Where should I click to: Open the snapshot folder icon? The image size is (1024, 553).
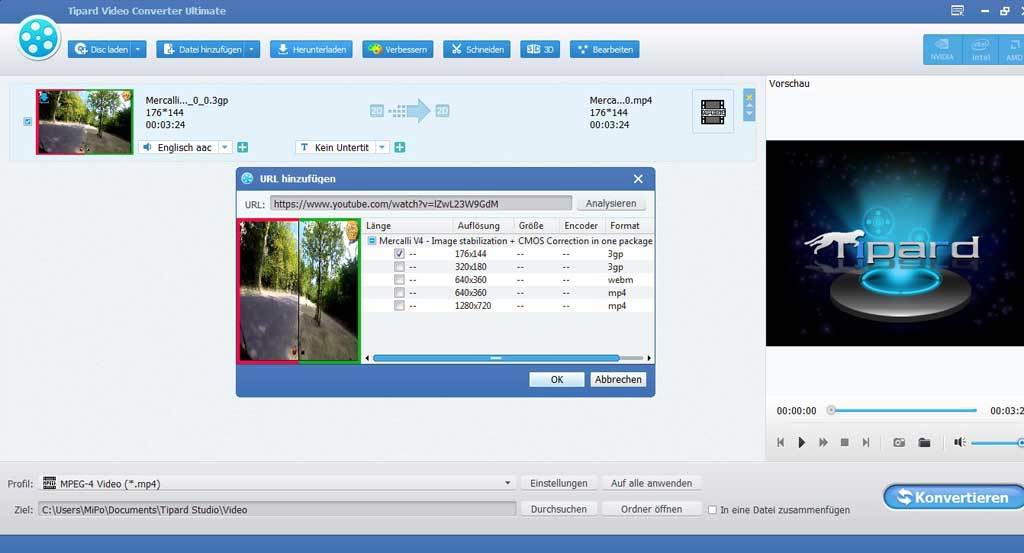924,443
